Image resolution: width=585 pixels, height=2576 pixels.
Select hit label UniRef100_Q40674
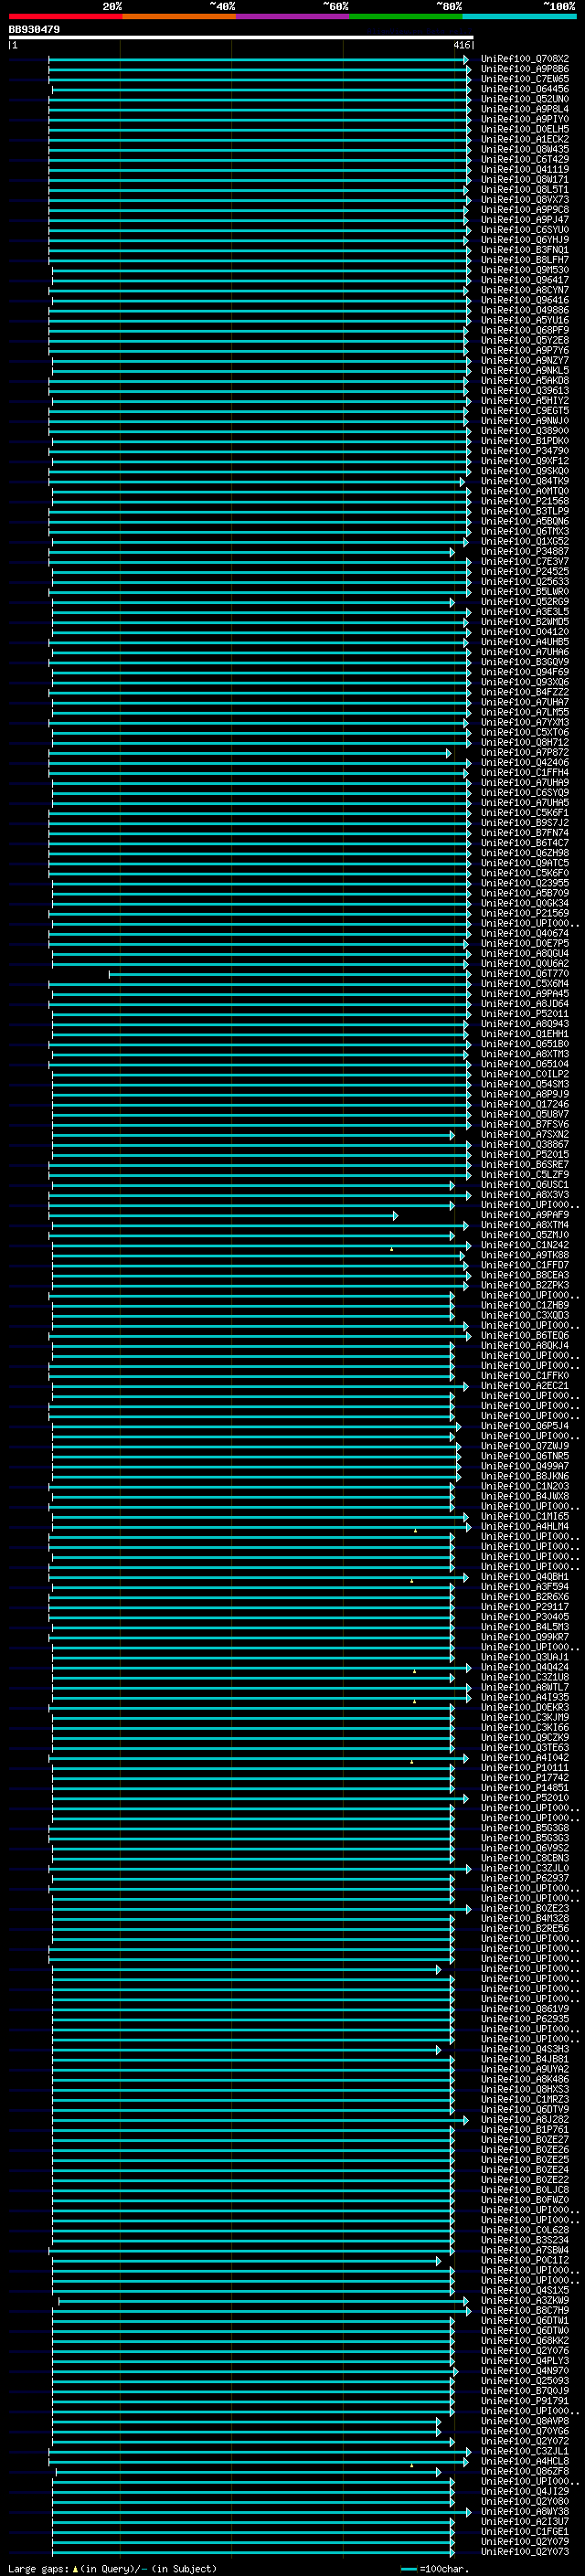click(x=524, y=933)
